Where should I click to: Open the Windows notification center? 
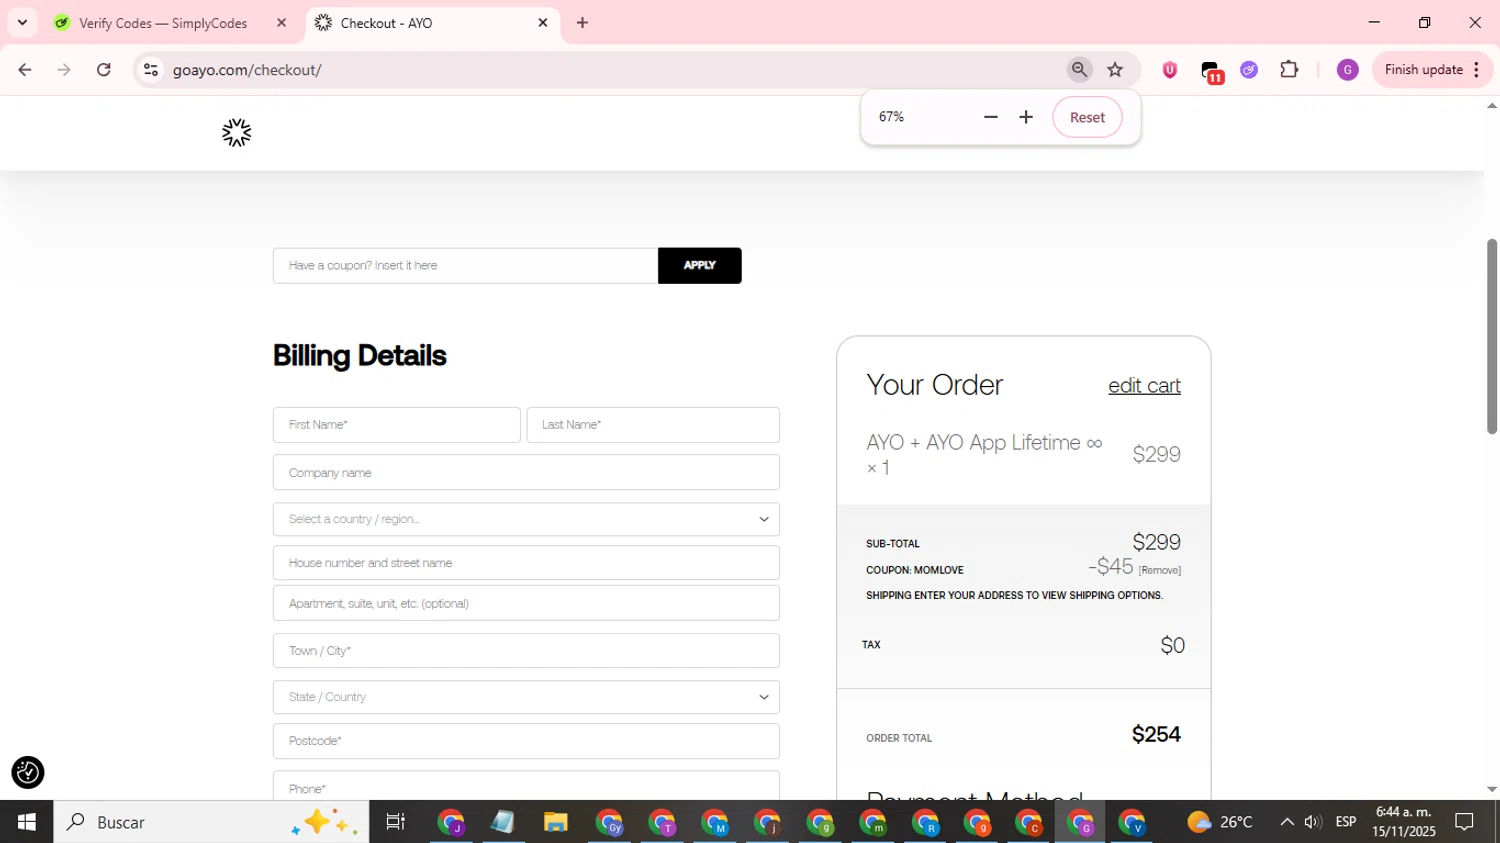(x=1464, y=822)
